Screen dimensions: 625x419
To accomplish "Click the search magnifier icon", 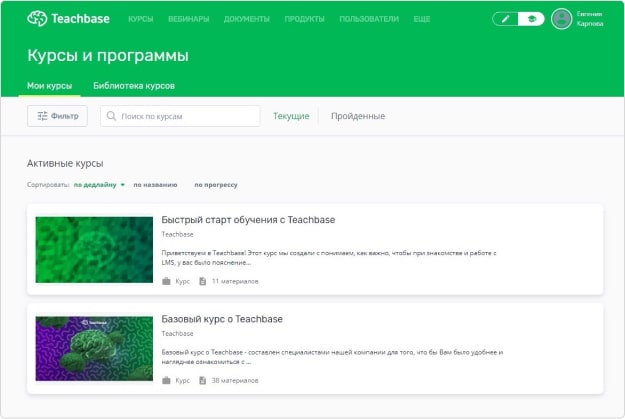I will point(111,116).
